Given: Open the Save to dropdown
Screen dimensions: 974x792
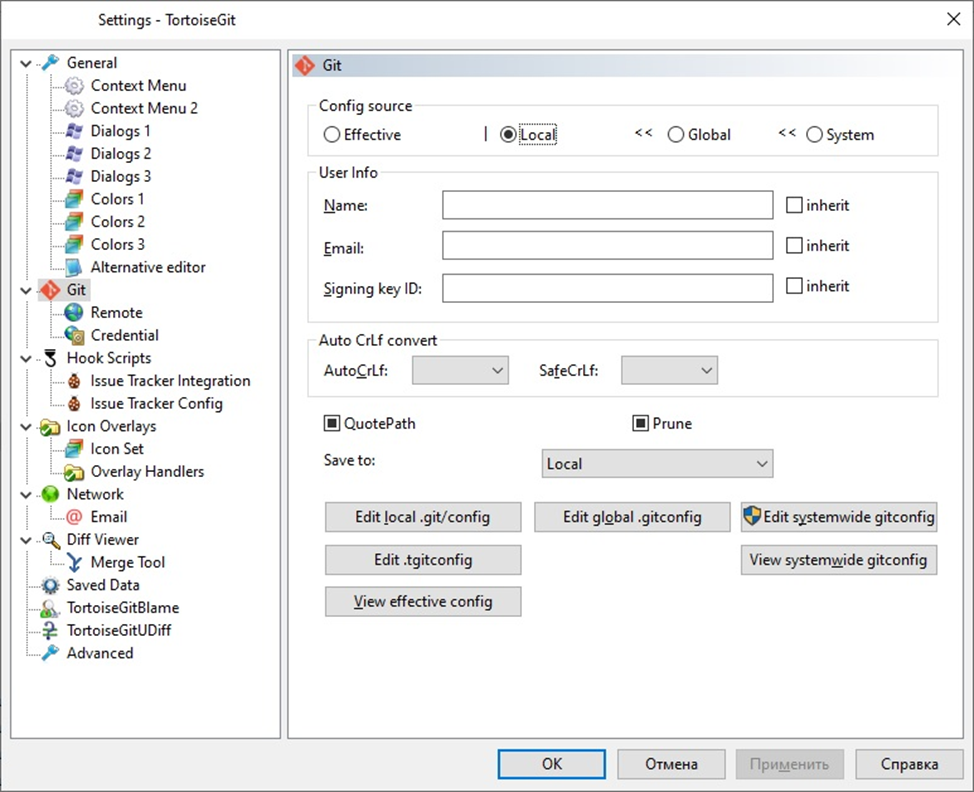Looking at the screenshot, I should tap(656, 464).
